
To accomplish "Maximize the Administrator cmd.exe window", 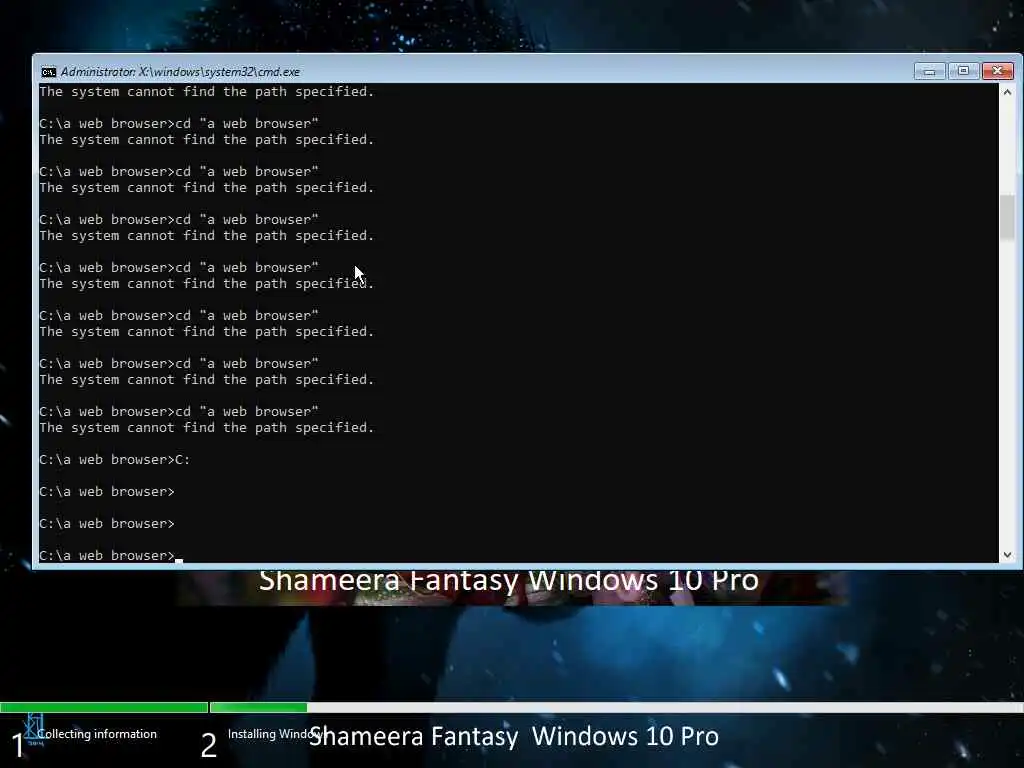I will (963, 71).
